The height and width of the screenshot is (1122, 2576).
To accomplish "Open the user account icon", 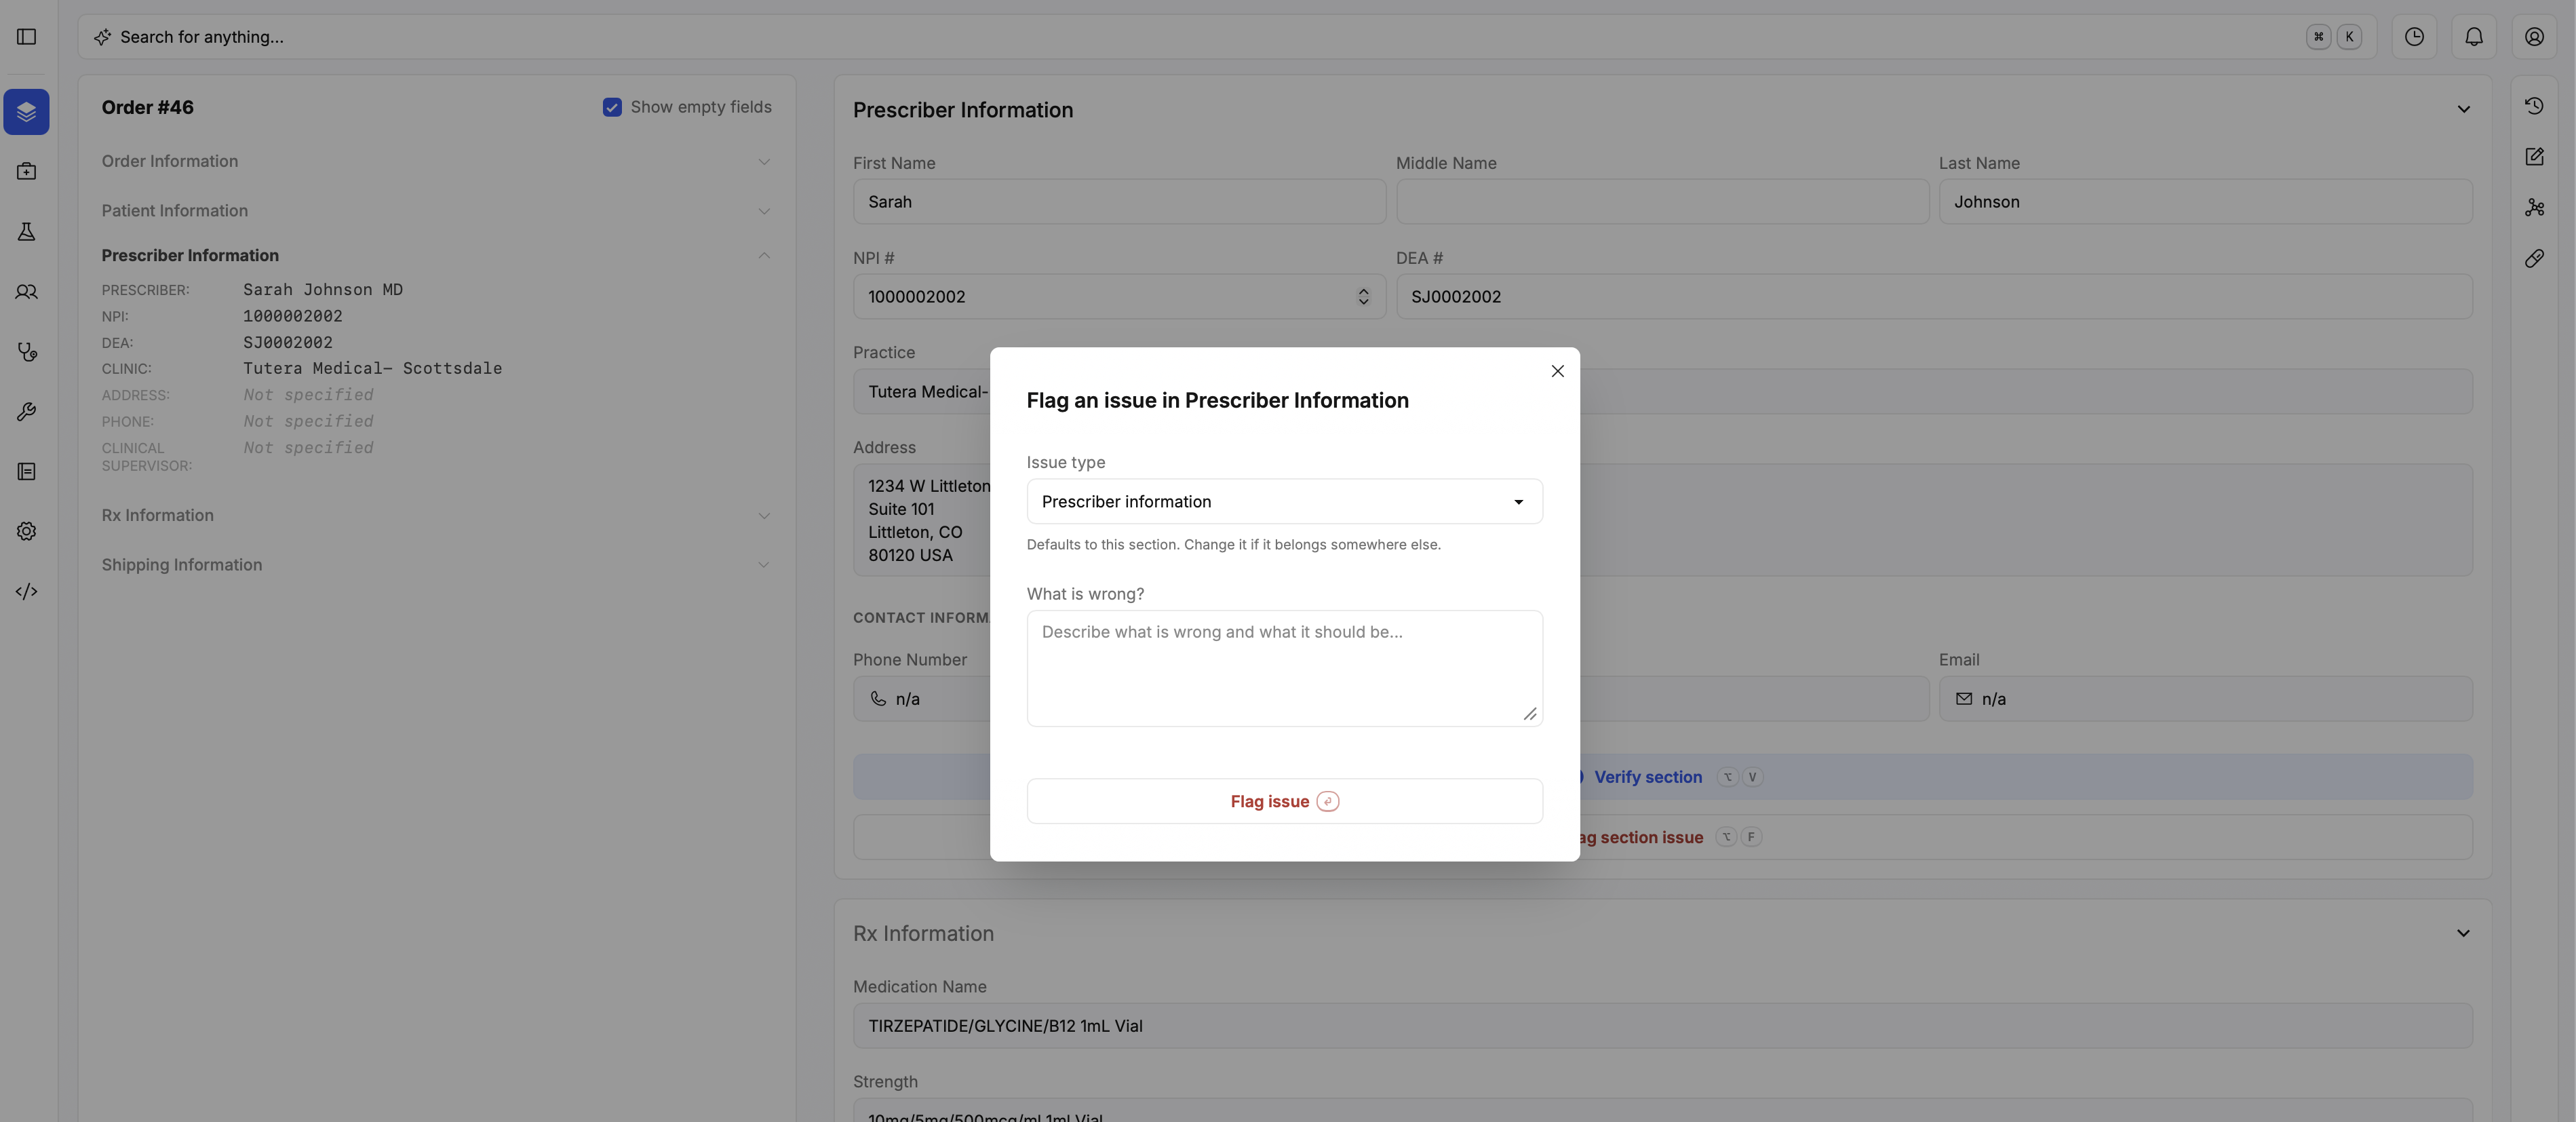I will click(2534, 37).
